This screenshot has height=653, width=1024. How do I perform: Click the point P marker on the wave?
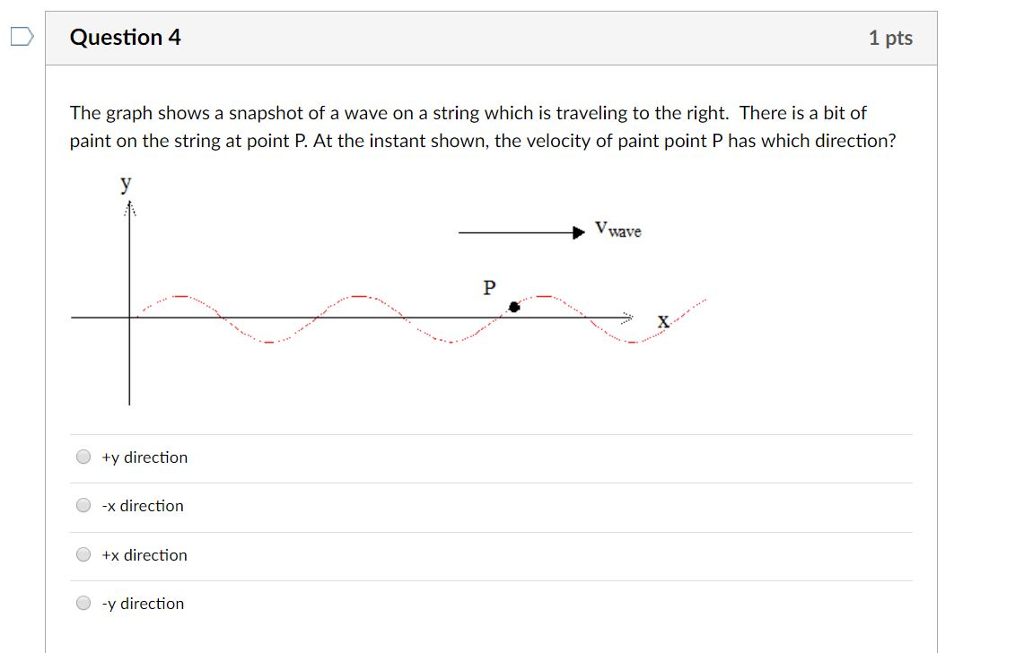pos(515,307)
